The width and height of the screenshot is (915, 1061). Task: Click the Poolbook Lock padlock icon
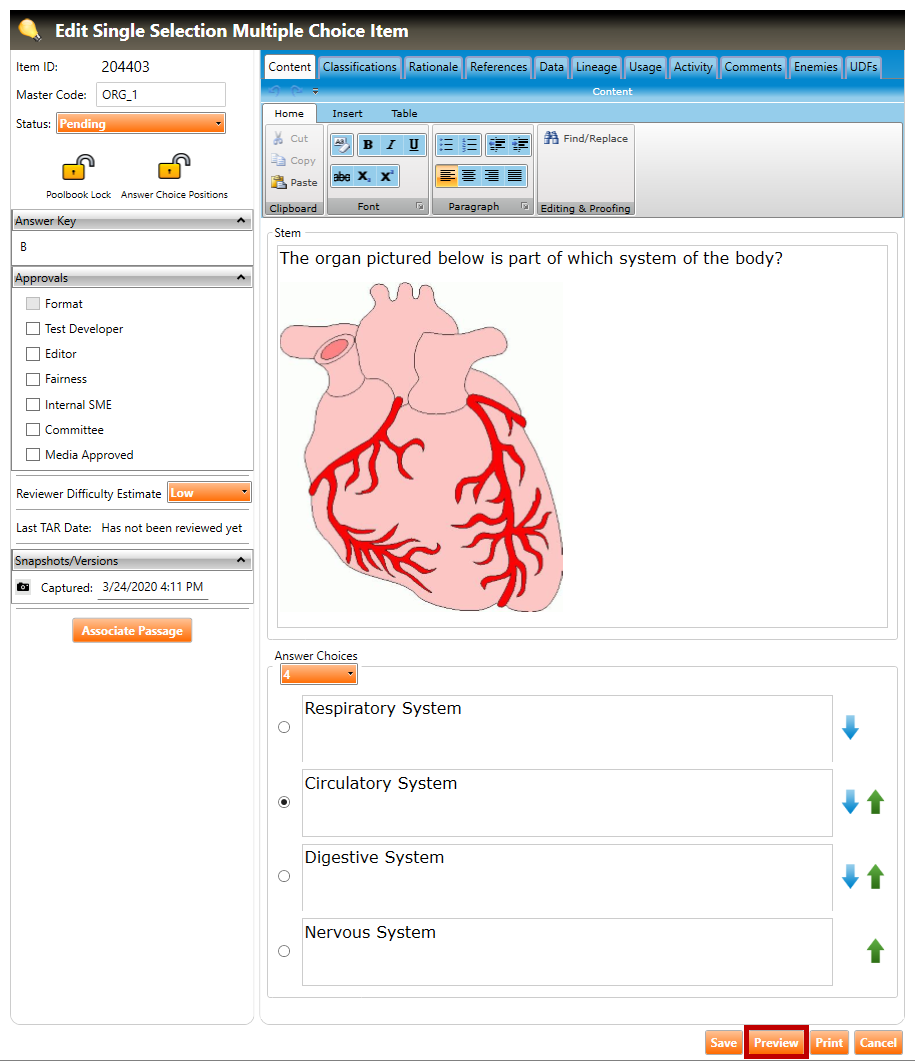(x=78, y=167)
